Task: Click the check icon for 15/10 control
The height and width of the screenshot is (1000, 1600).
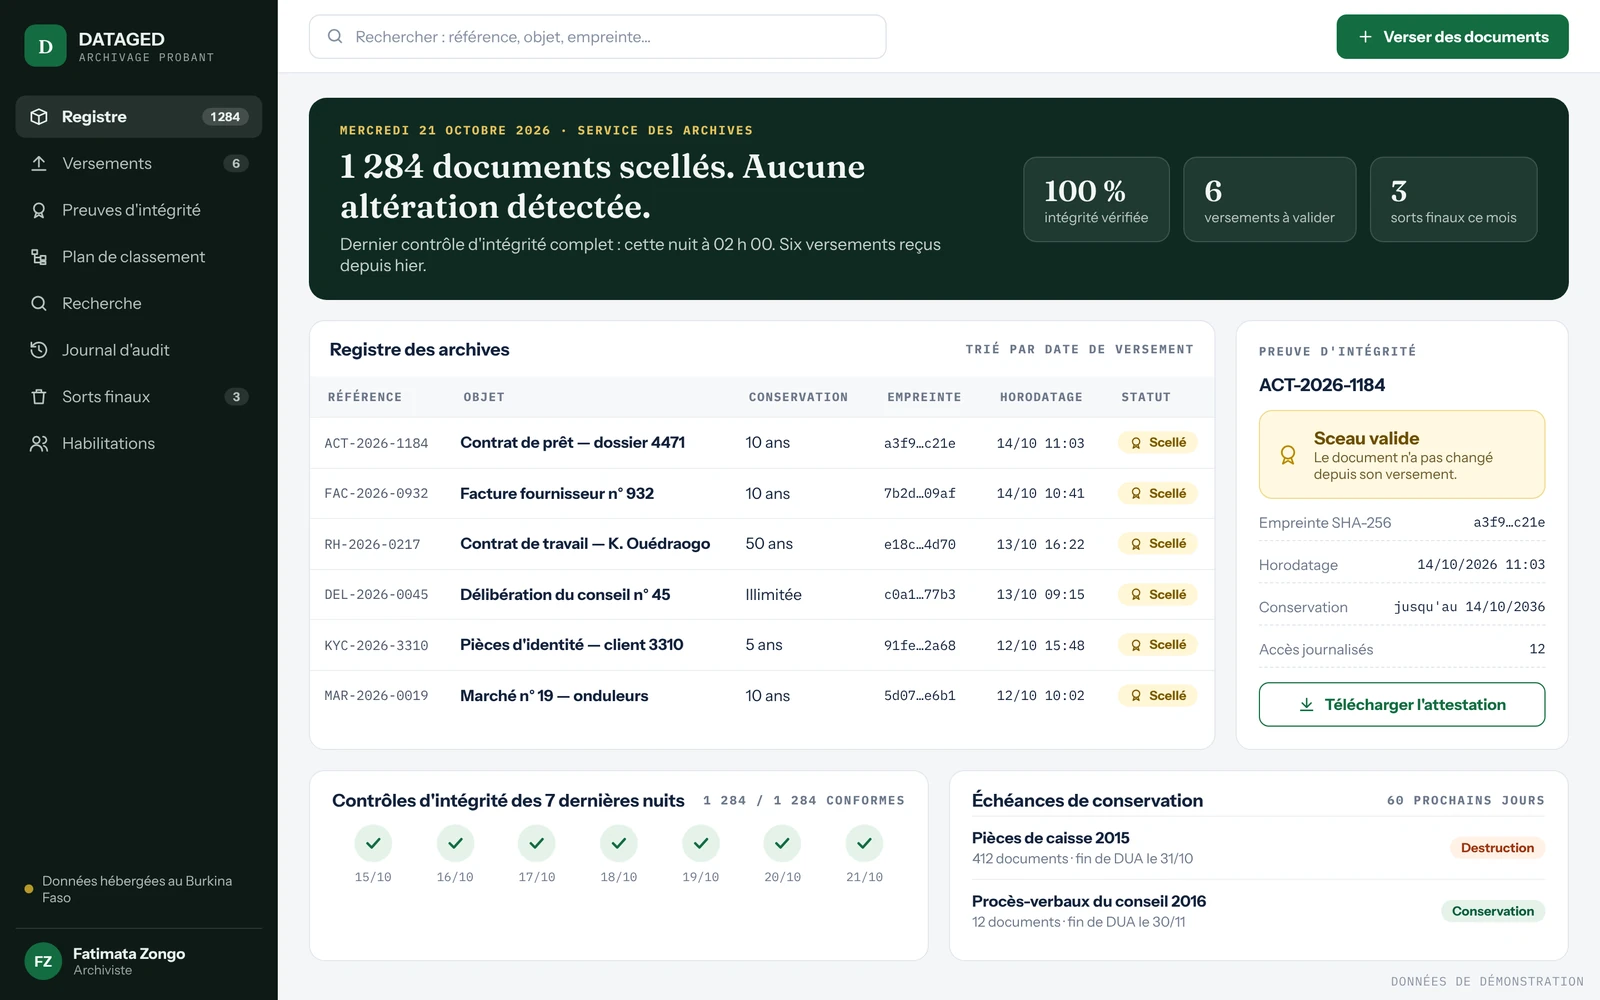Action: click(x=373, y=843)
